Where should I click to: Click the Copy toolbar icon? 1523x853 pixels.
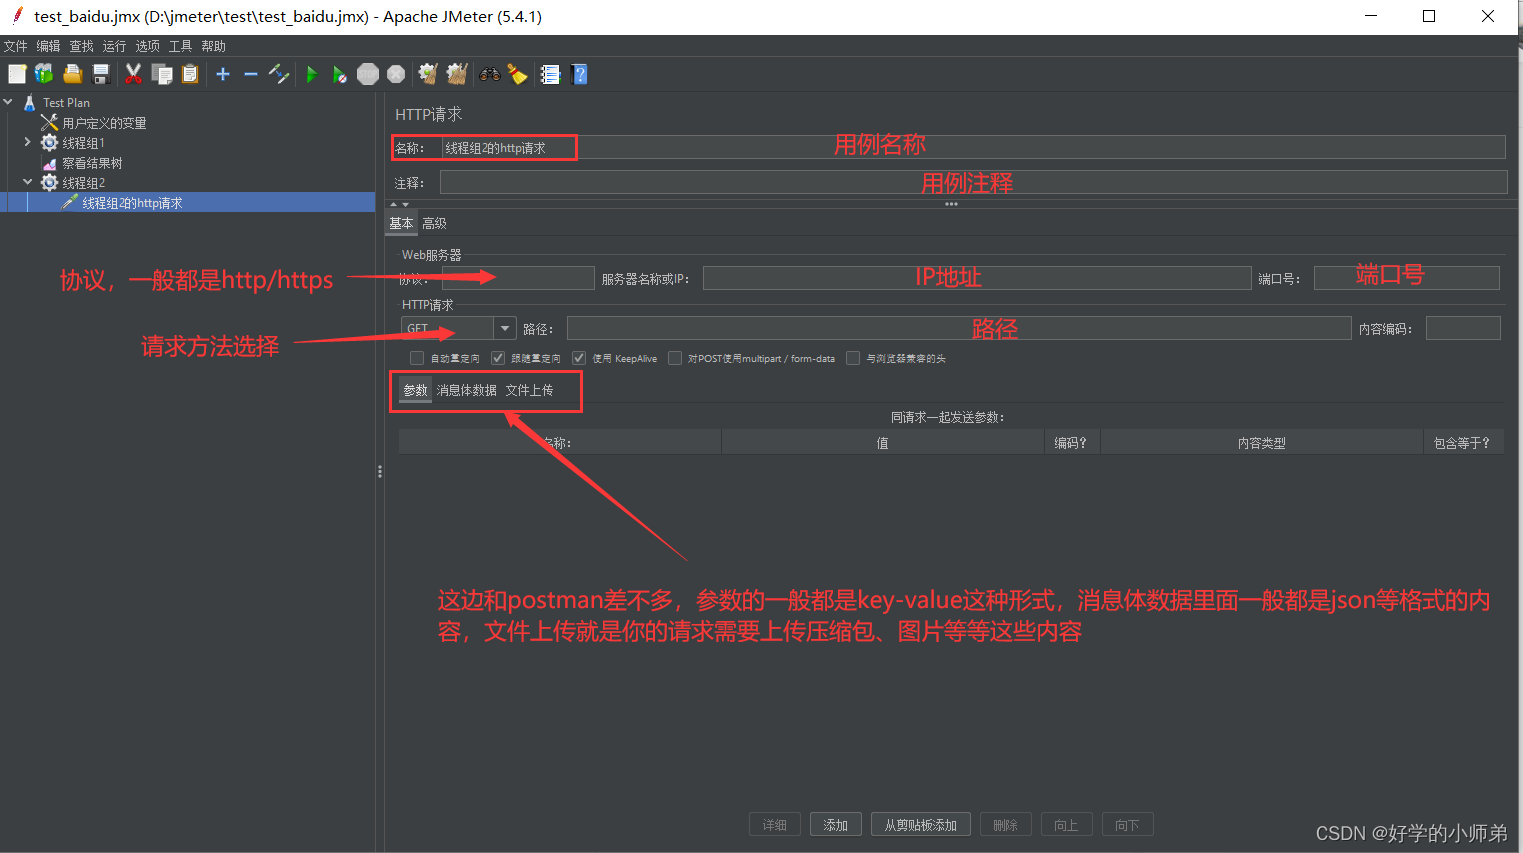(x=162, y=74)
